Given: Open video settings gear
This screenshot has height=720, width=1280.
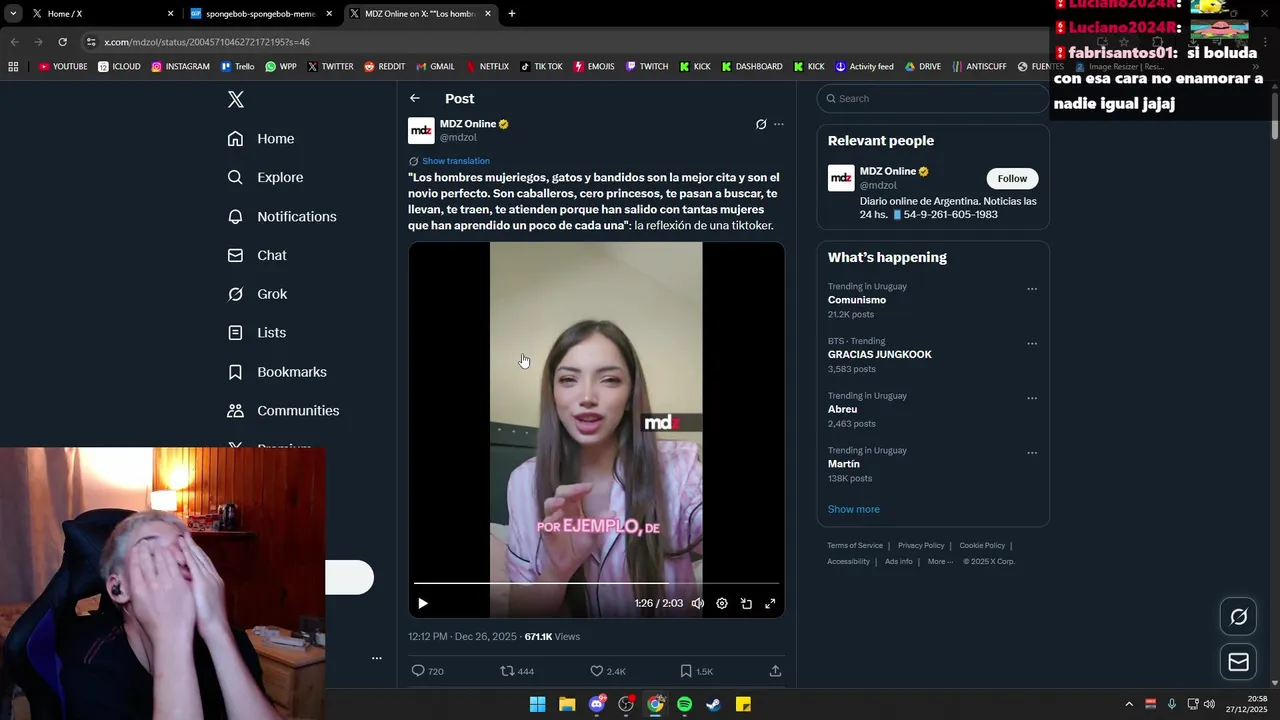Looking at the screenshot, I should point(722,603).
